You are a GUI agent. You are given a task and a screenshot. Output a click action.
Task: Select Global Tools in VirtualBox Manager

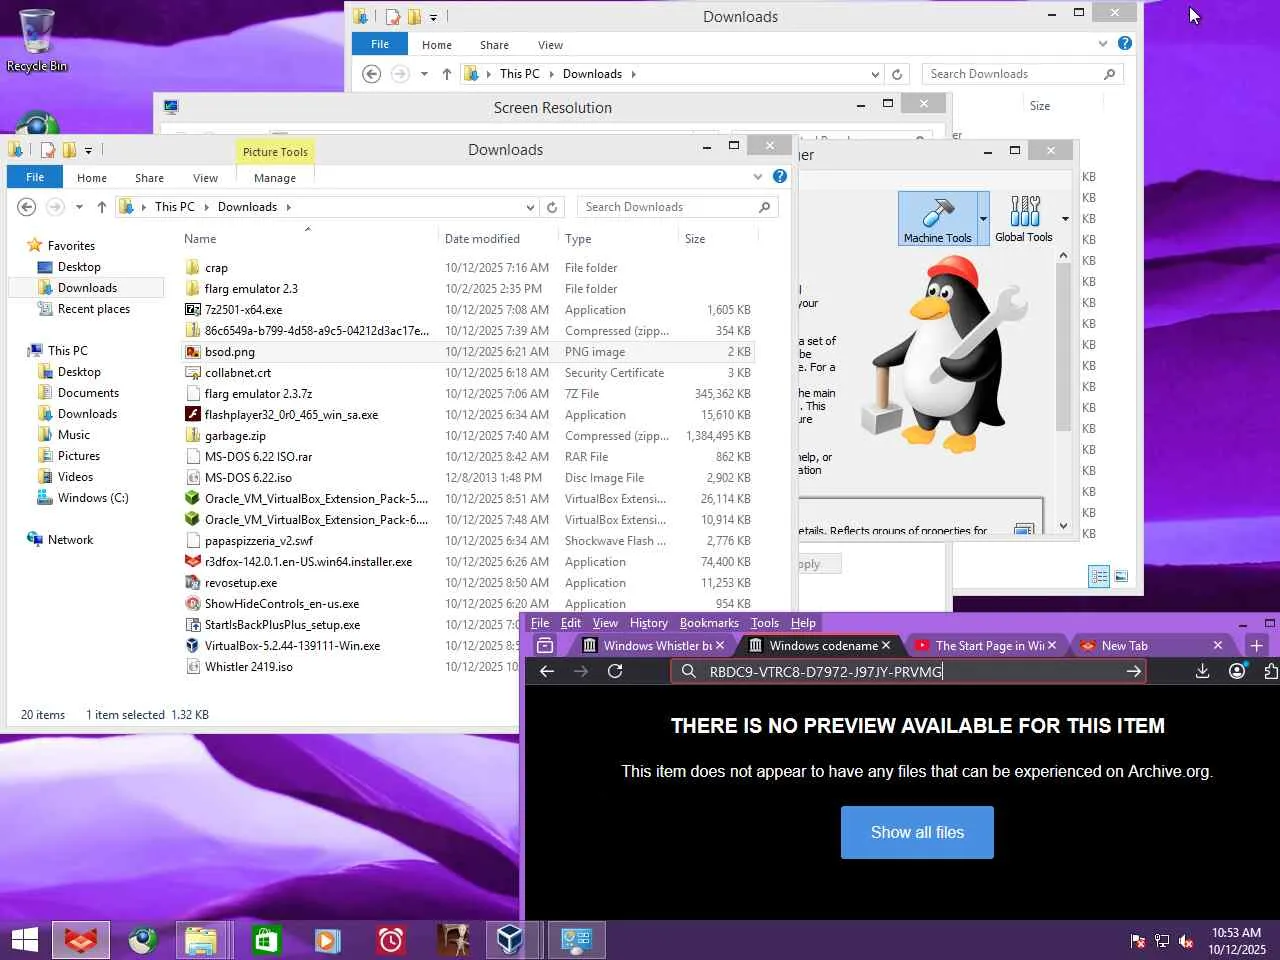[1024, 218]
